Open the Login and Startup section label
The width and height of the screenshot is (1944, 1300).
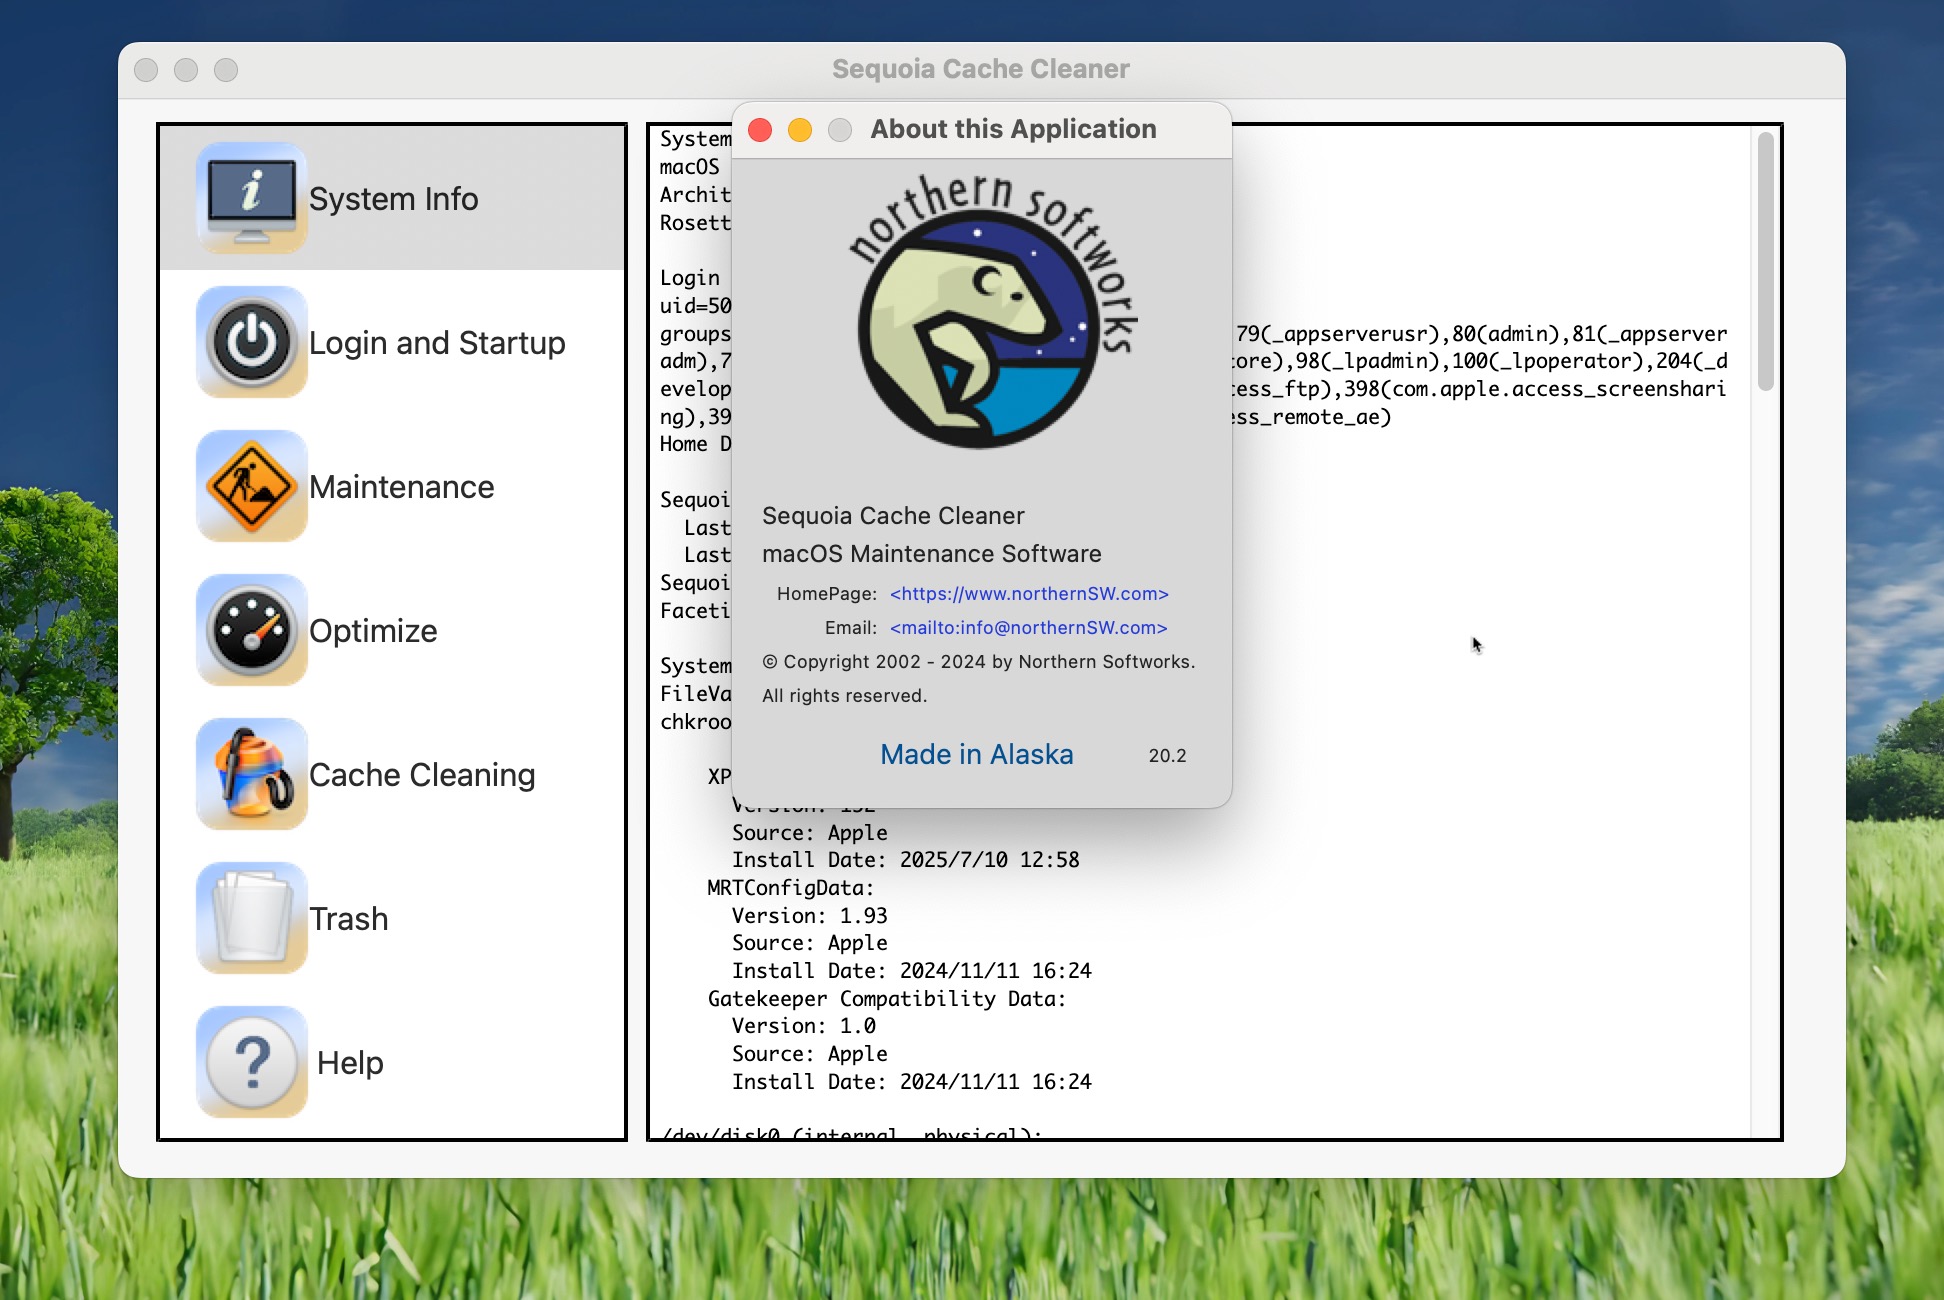pos(437,343)
